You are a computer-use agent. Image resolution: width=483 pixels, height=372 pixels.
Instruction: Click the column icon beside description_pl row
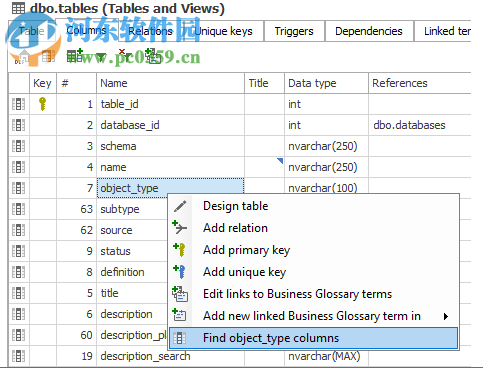[18, 335]
